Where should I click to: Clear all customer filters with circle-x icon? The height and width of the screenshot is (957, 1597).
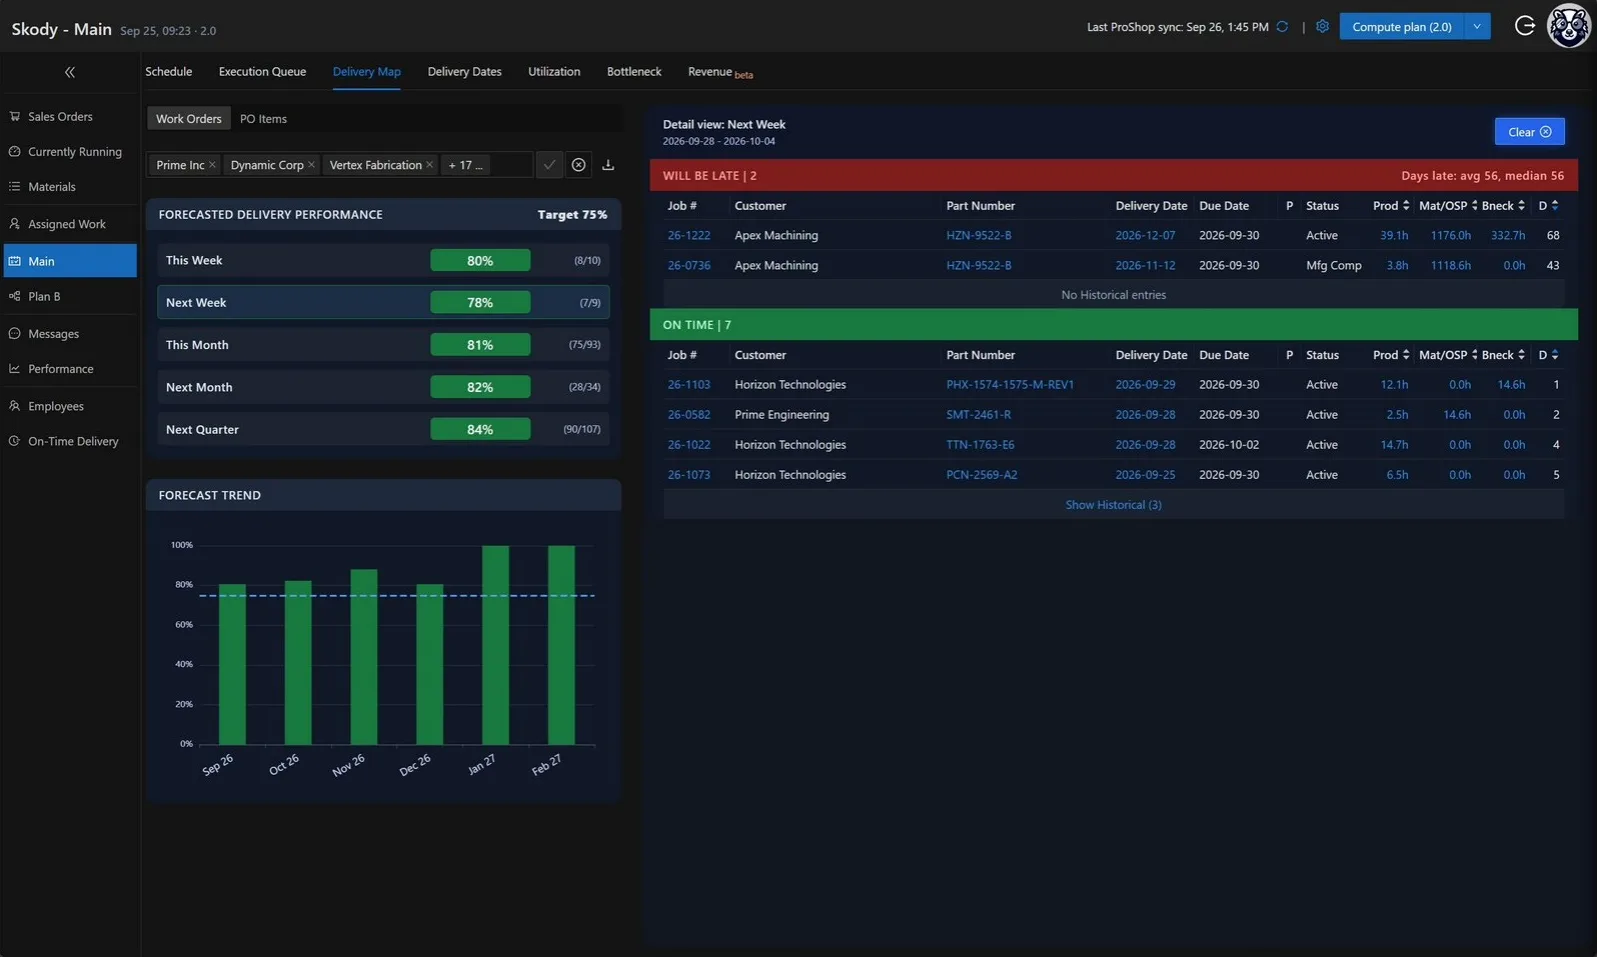pyautogui.click(x=578, y=165)
